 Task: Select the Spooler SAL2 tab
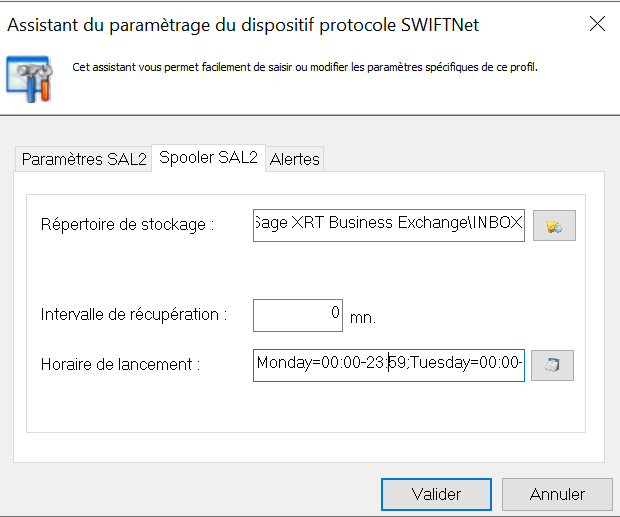coord(208,158)
